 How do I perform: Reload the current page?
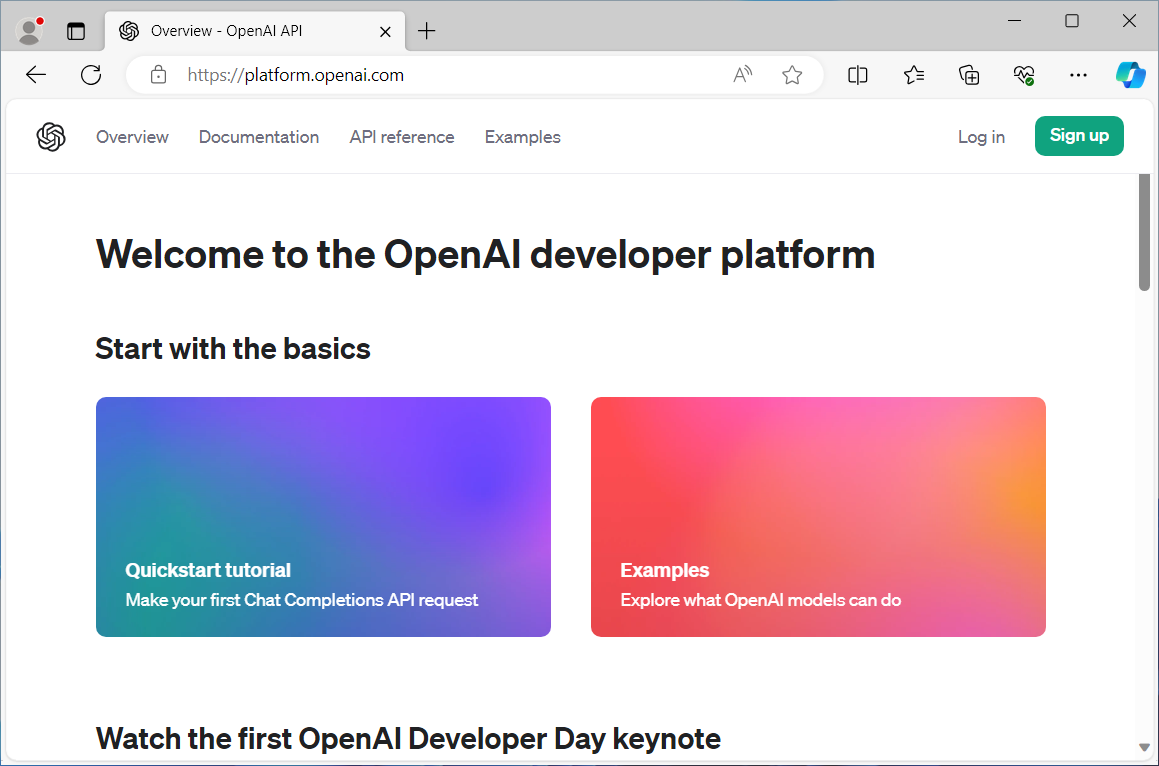pyautogui.click(x=91, y=75)
